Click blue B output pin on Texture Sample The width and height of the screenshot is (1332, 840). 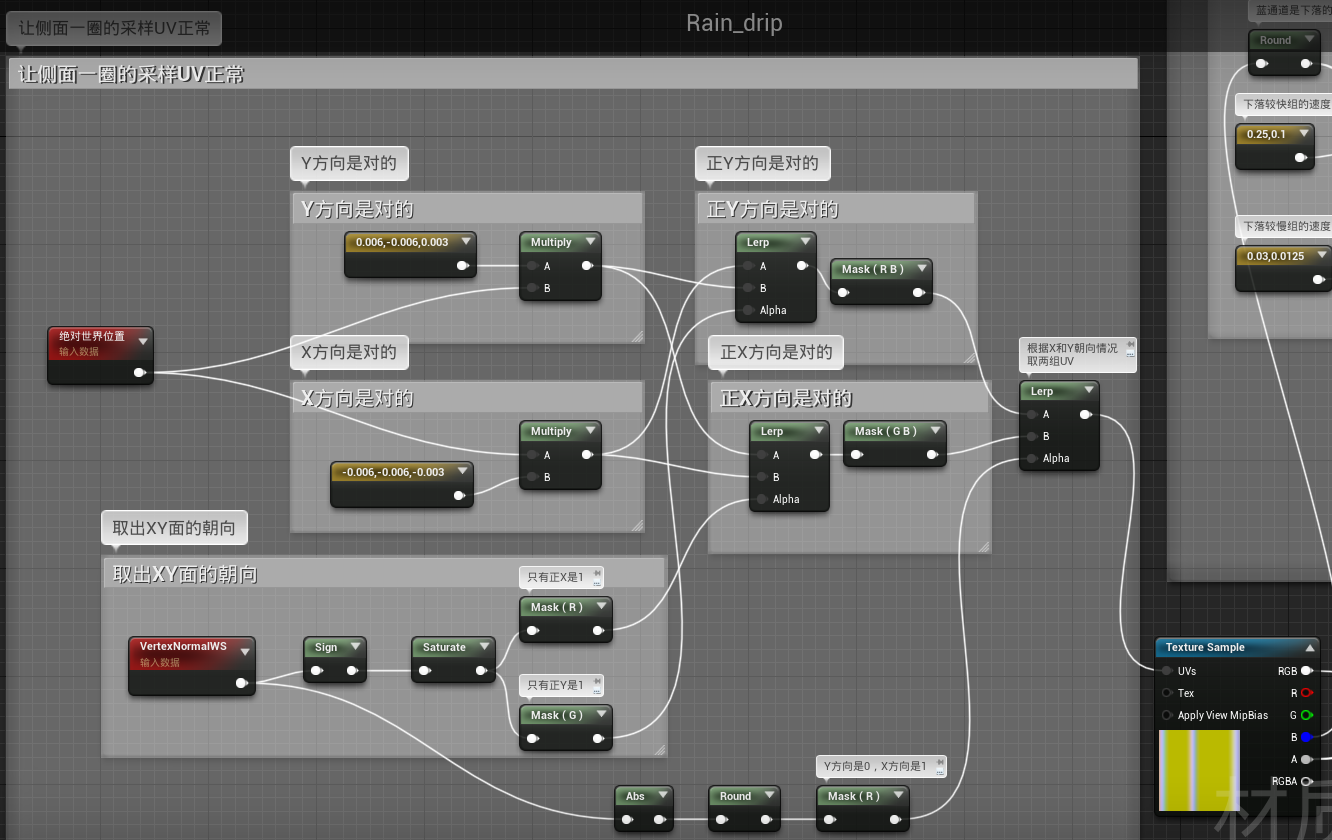[1306, 737]
